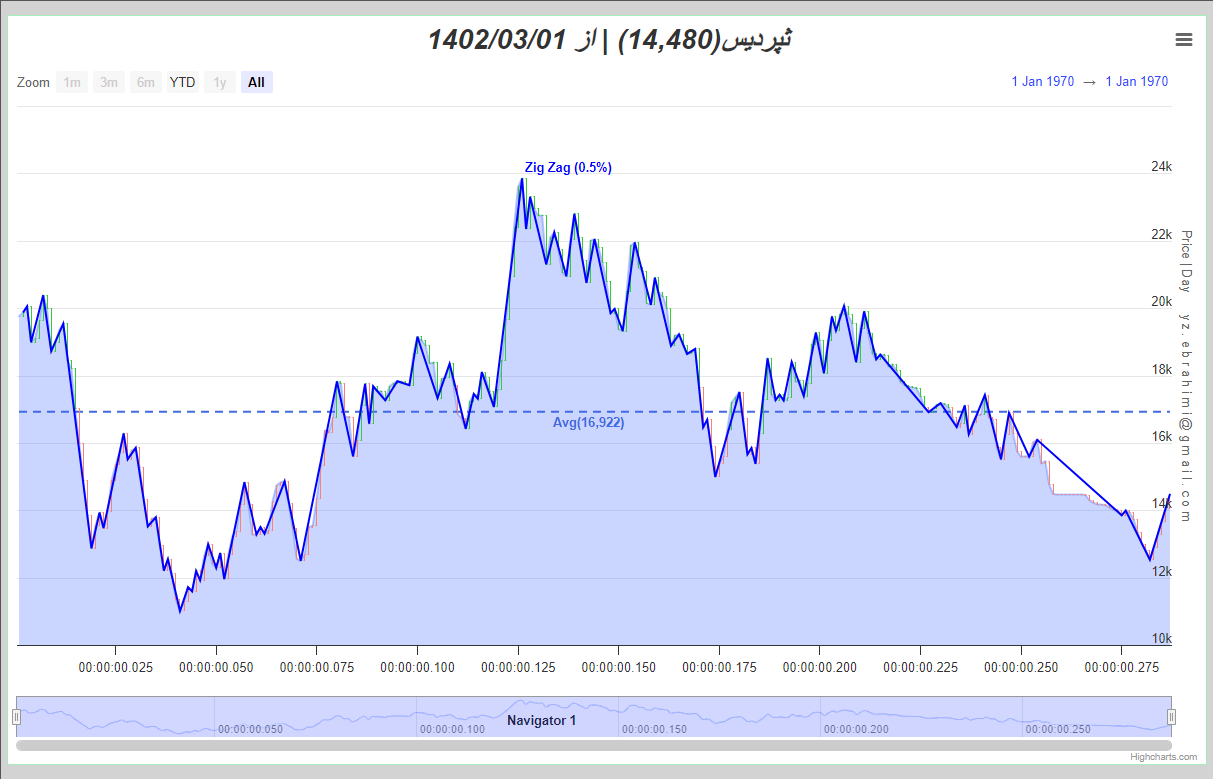Click the end date range input
The image size is (1214, 779).
coord(1137,82)
